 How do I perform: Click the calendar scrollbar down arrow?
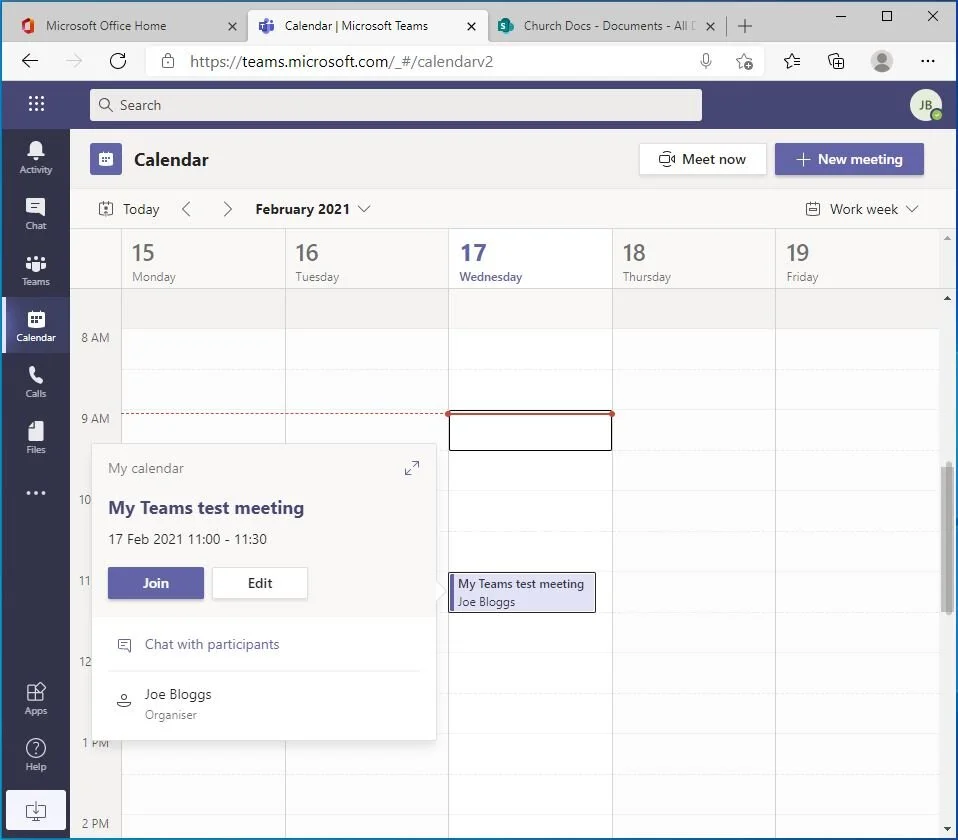click(947, 829)
